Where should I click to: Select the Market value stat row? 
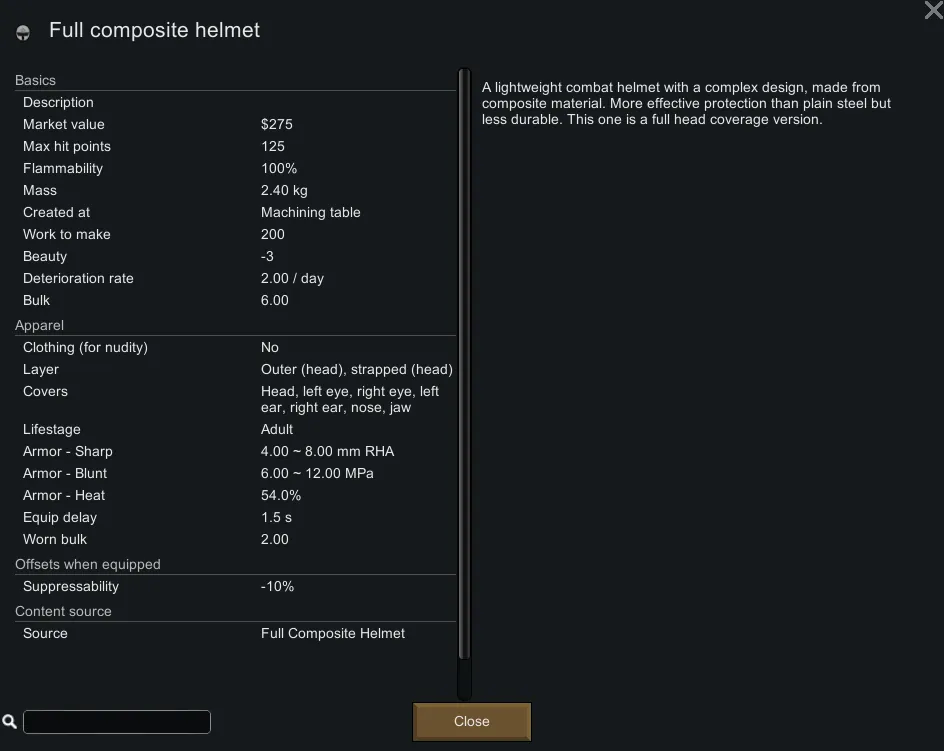click(235, 125)
